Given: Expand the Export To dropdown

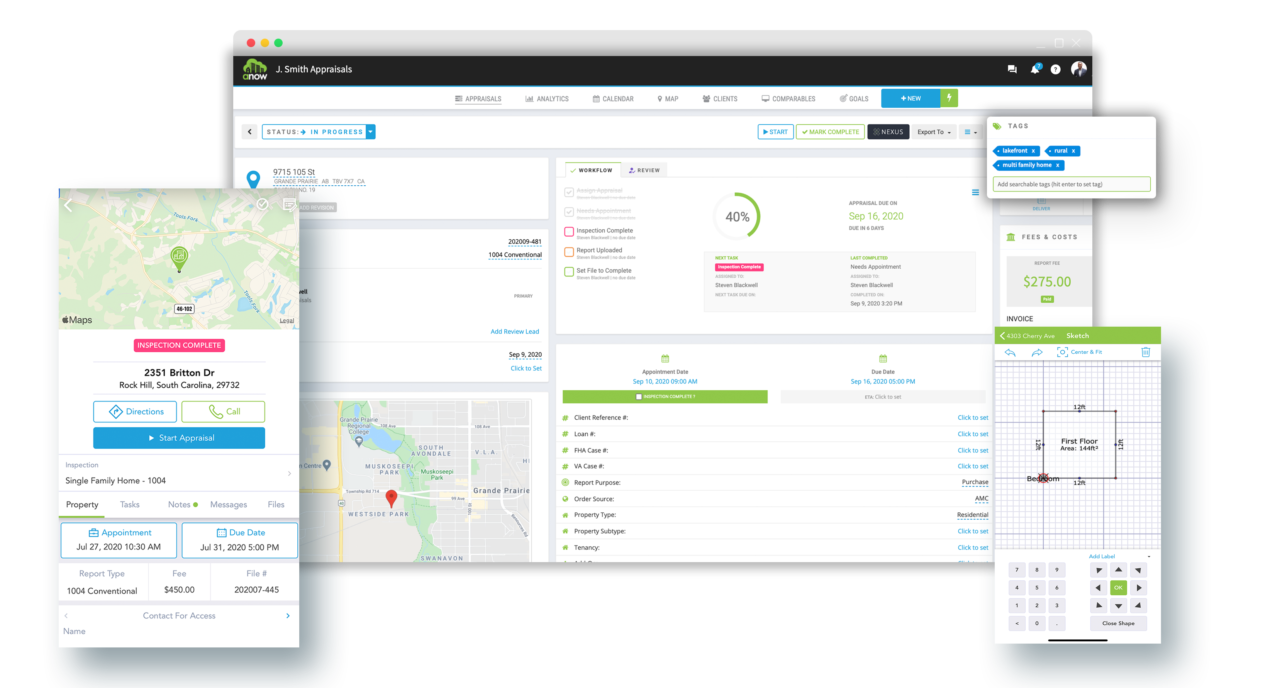Looking at the screenshot, I should 934,132.
